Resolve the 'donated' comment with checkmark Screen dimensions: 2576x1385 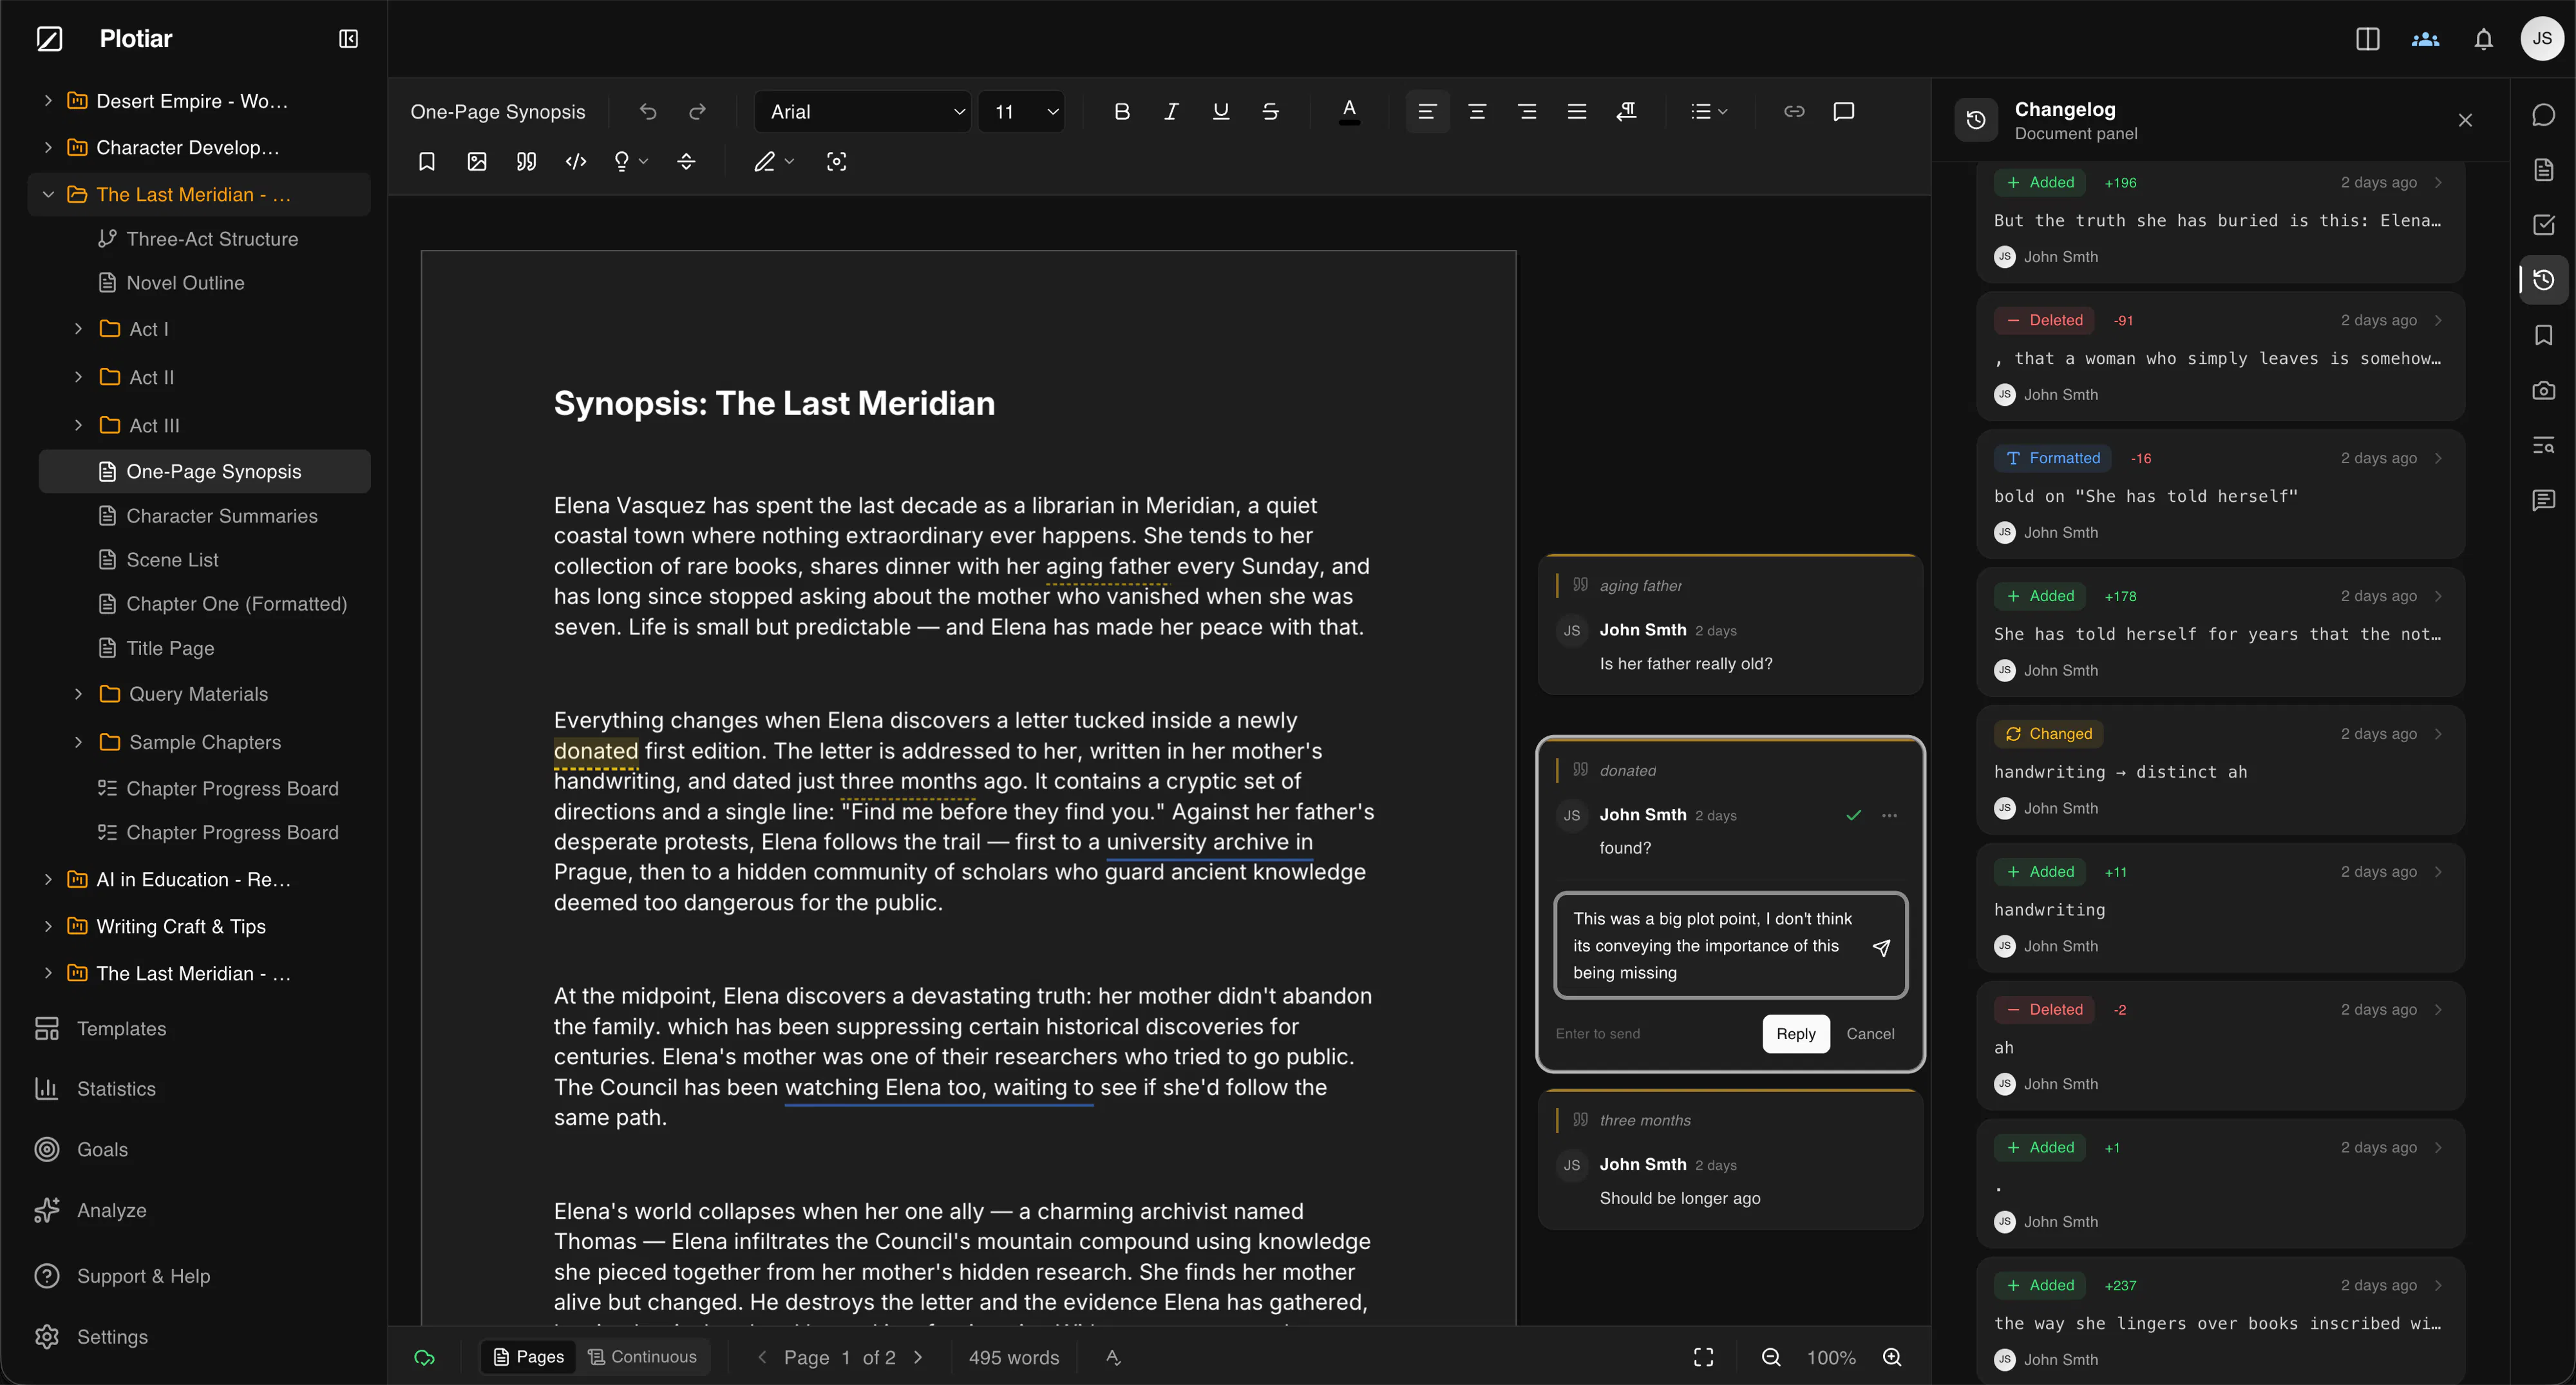(x=1853, y=815)
